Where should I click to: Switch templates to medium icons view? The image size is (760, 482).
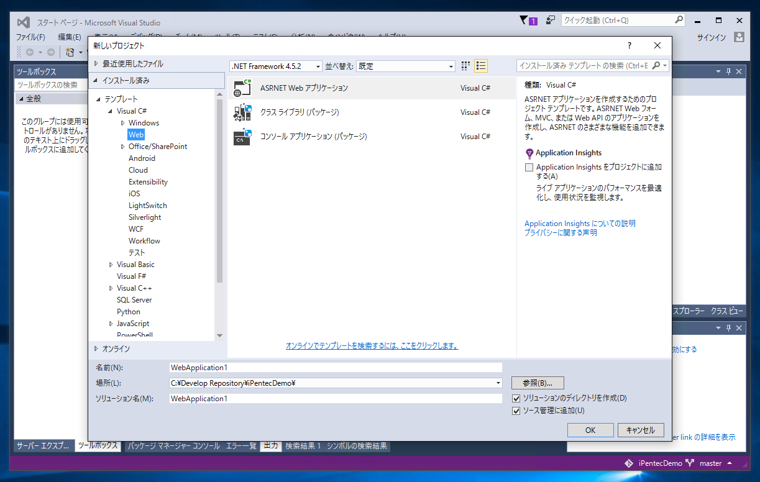465,65
